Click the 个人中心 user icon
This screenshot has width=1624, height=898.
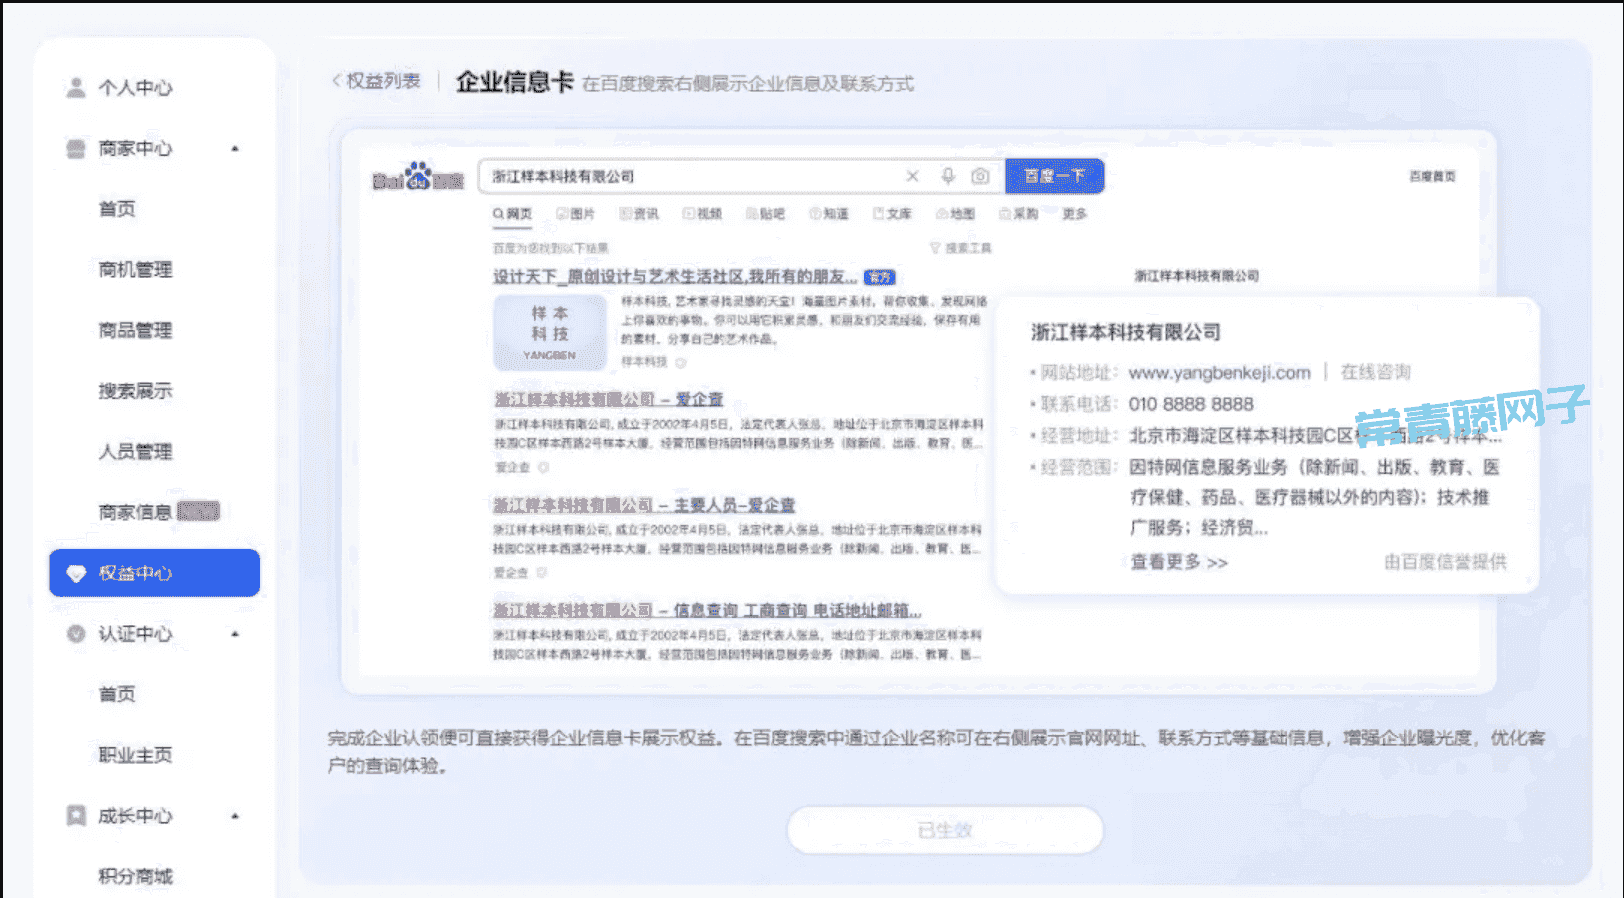click(75, 87)
